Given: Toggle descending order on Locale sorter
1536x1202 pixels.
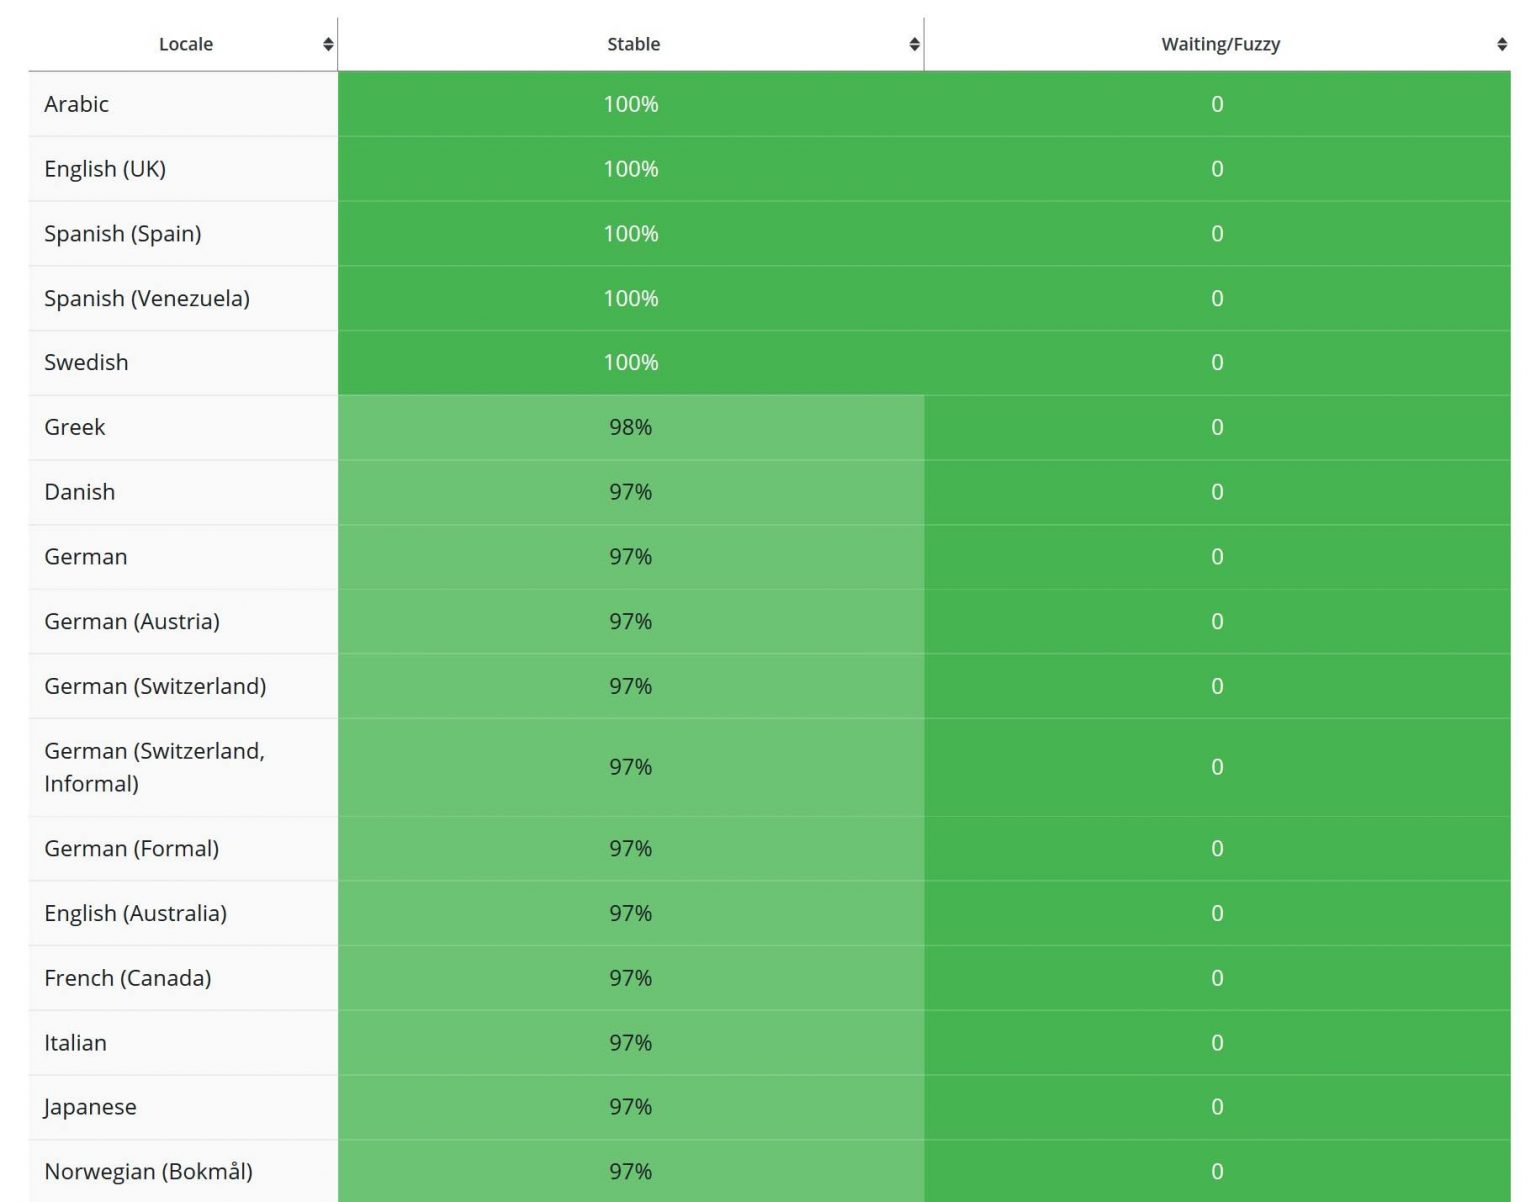Looking at the screenshot, I should [327, 43].
